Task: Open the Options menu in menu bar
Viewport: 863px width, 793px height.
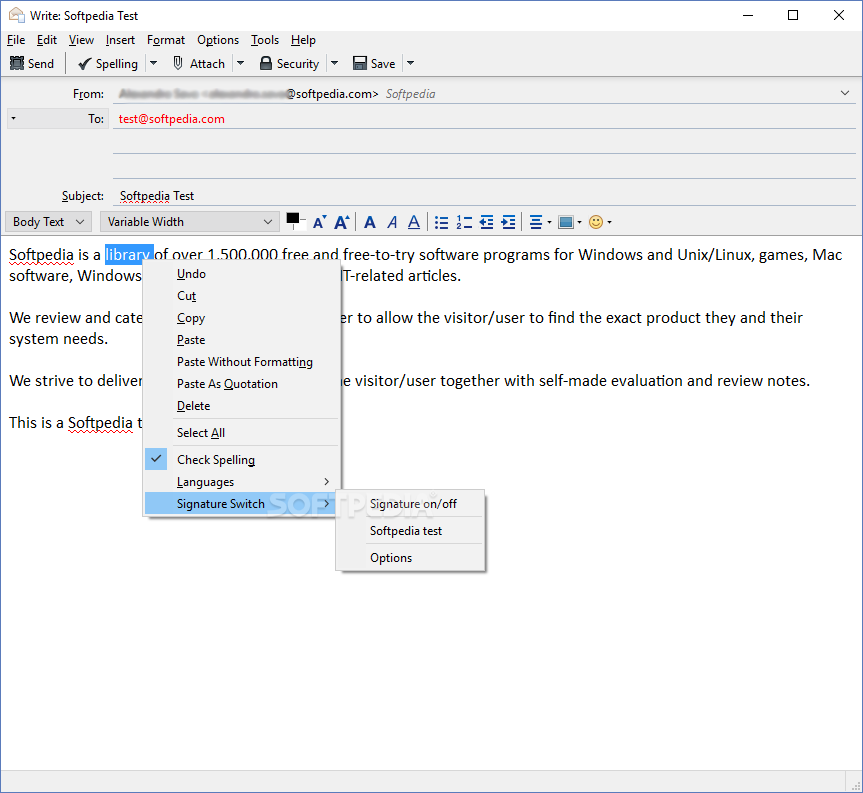Action: (x=218, y=40)
